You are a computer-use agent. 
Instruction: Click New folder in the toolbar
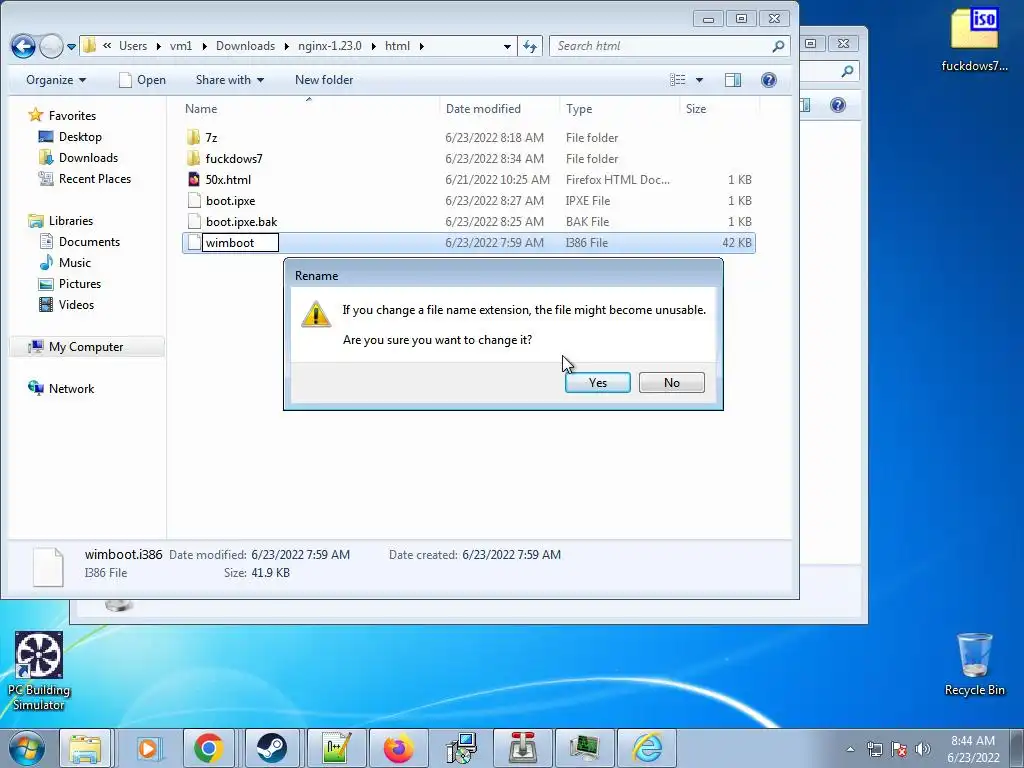(324, 80)
